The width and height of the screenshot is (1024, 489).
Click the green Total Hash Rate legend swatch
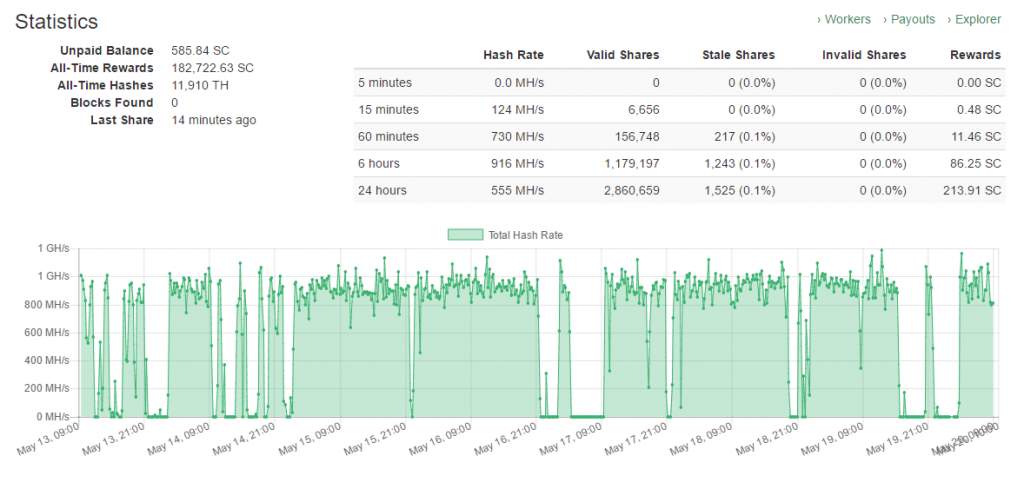pyautogui.click(x=465, y=234)
